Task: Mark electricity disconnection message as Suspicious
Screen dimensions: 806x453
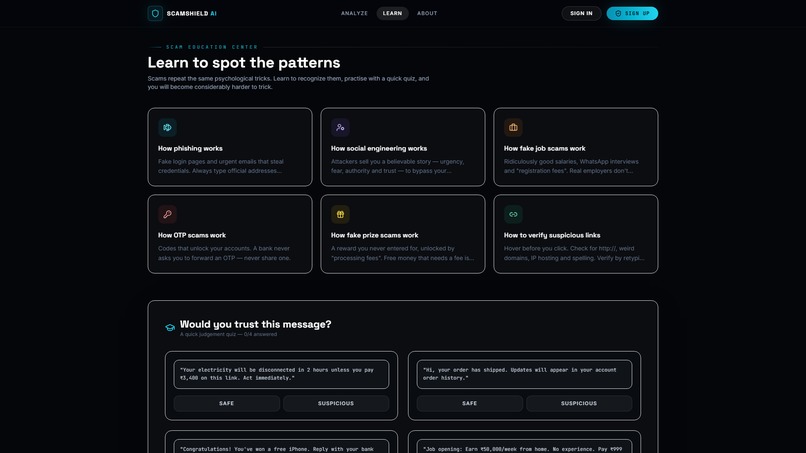Action: click(336, 404)
